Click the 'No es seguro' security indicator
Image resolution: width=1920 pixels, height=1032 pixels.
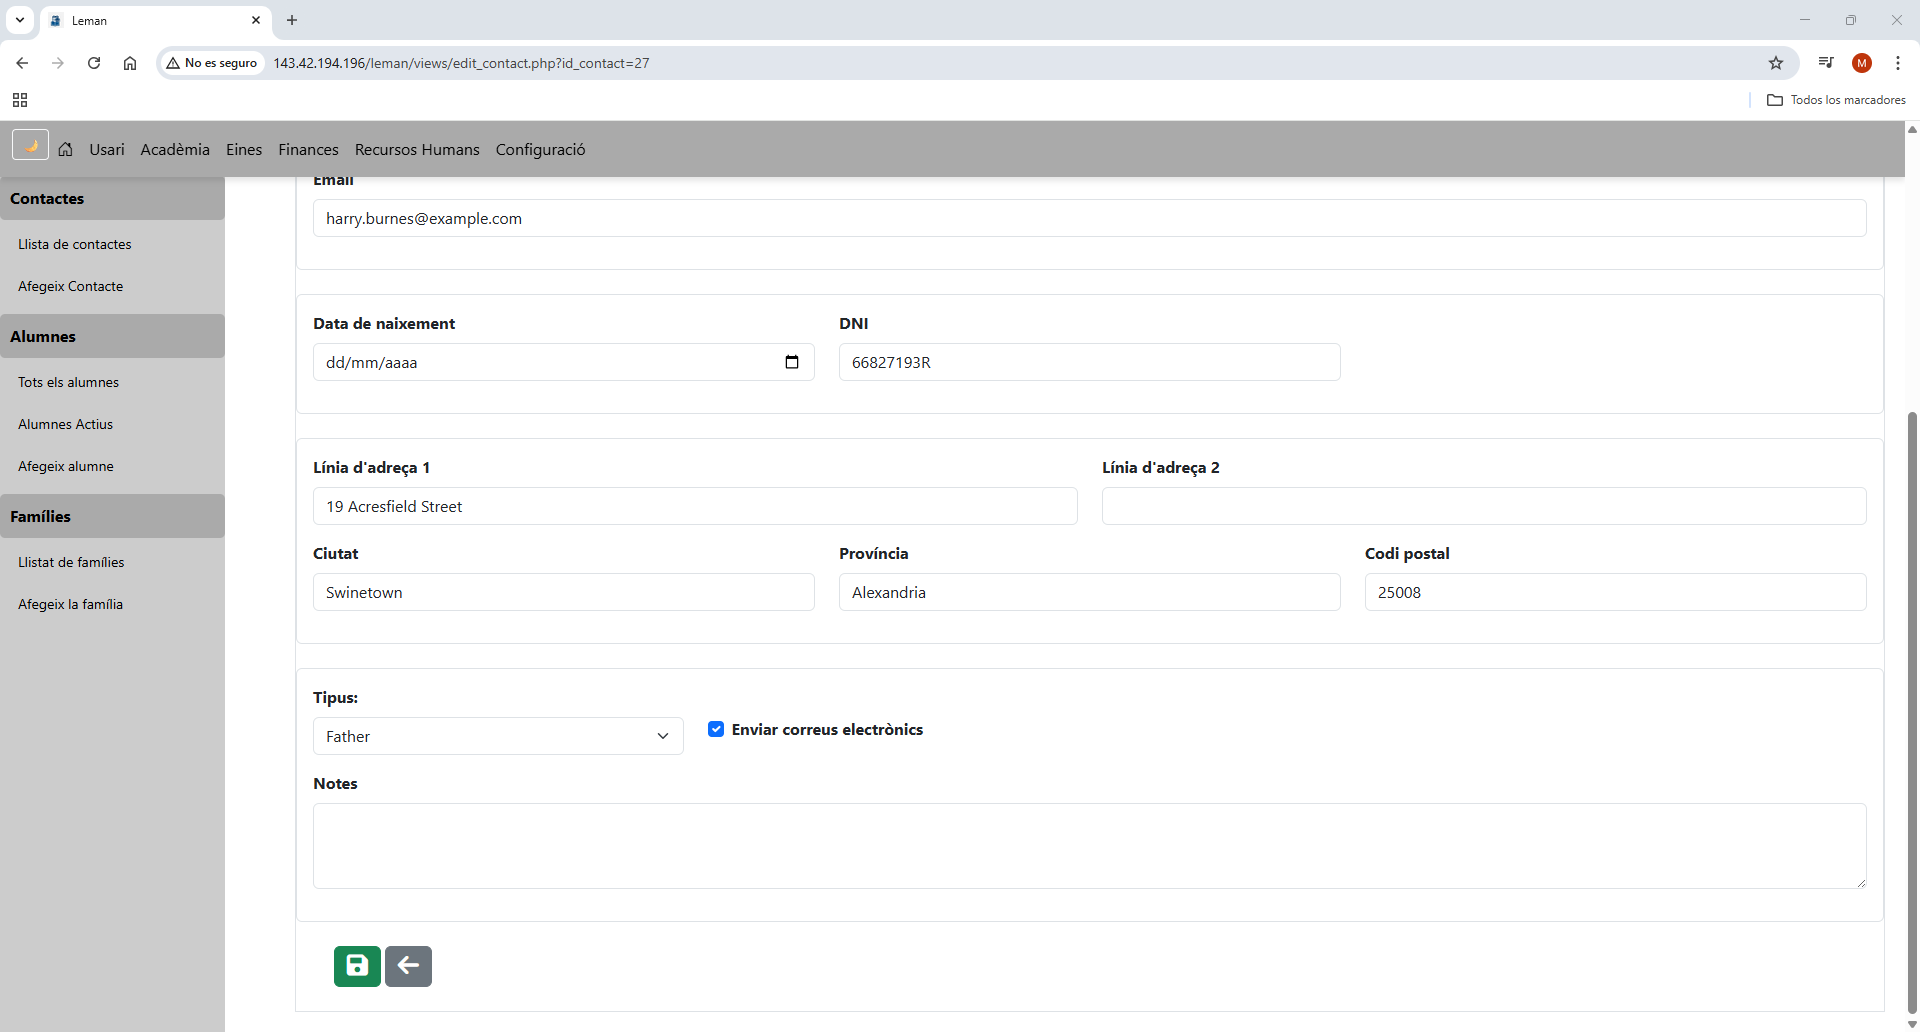pos(212,63)
